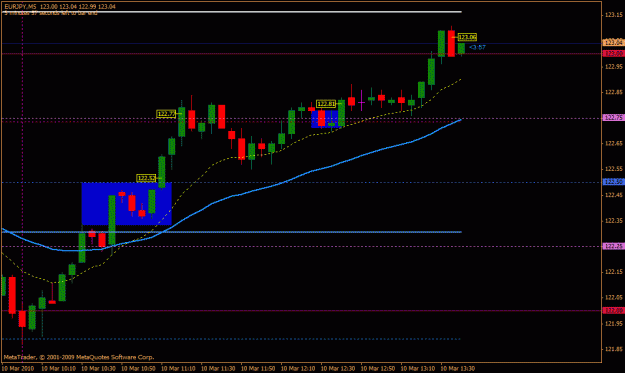Select the blue 122.50 level price tag
This screenshot has width=625, height=373.
[x=613, y=182]
